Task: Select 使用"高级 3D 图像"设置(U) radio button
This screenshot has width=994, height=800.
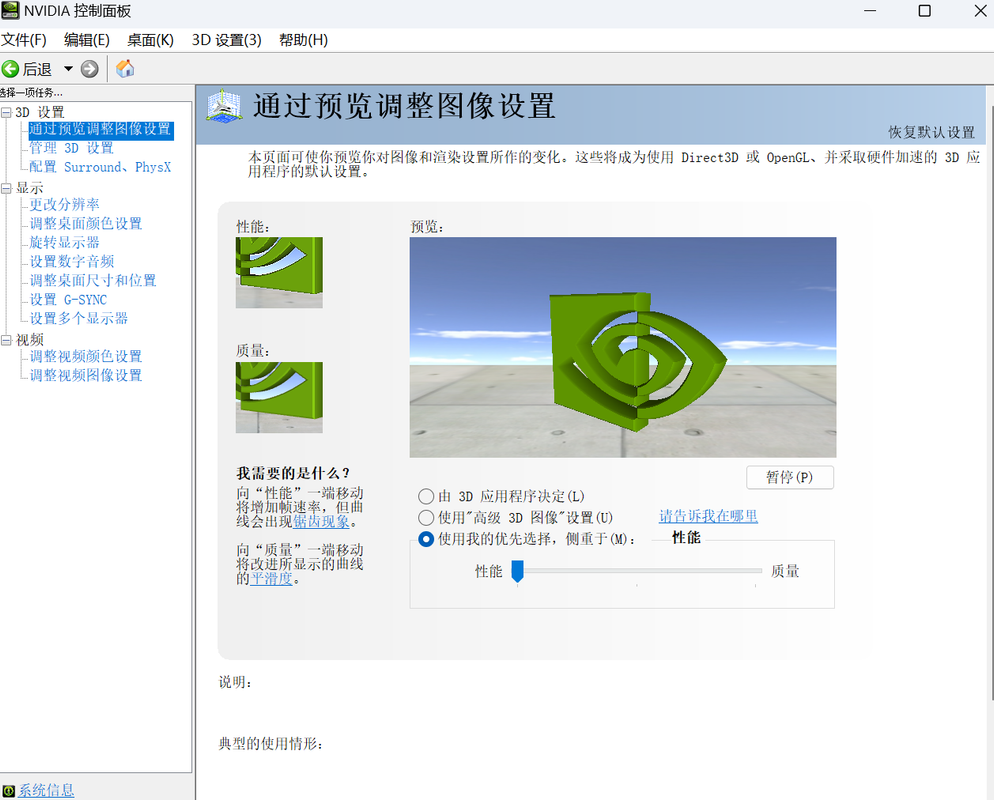Action: 426,518
